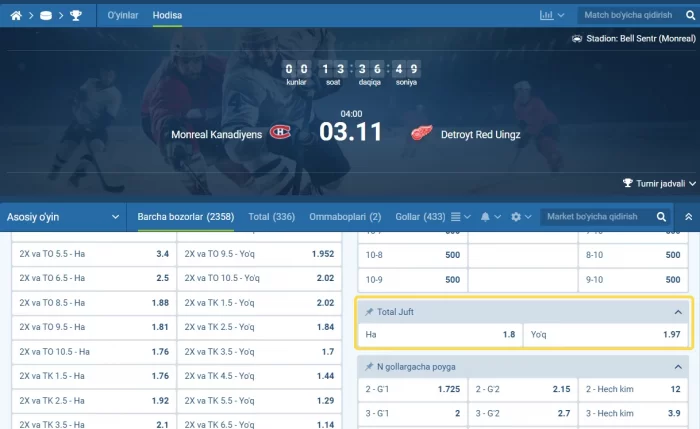Screen dimensions: 700x429
Task: Open bell notifications icon
Action: pyautogui.click(x=485, y=217)
